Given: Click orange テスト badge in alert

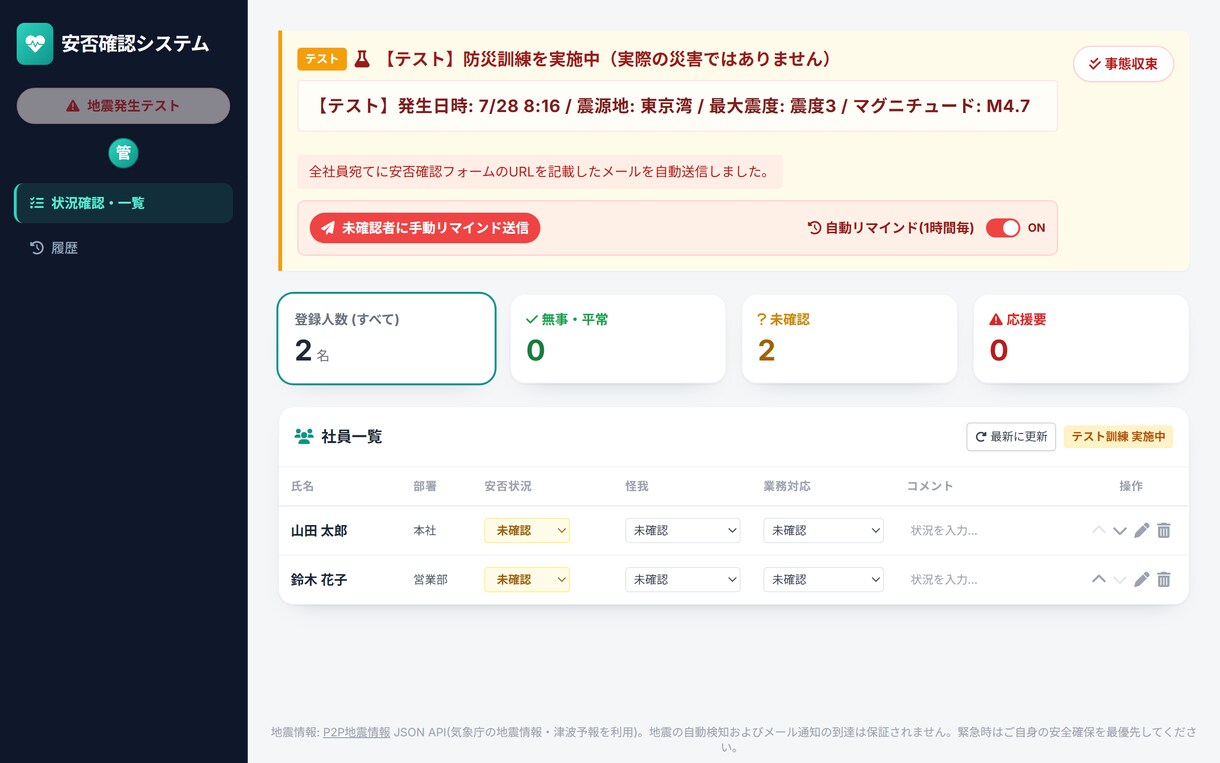Looking at the screenshot, I should [322, 59].
